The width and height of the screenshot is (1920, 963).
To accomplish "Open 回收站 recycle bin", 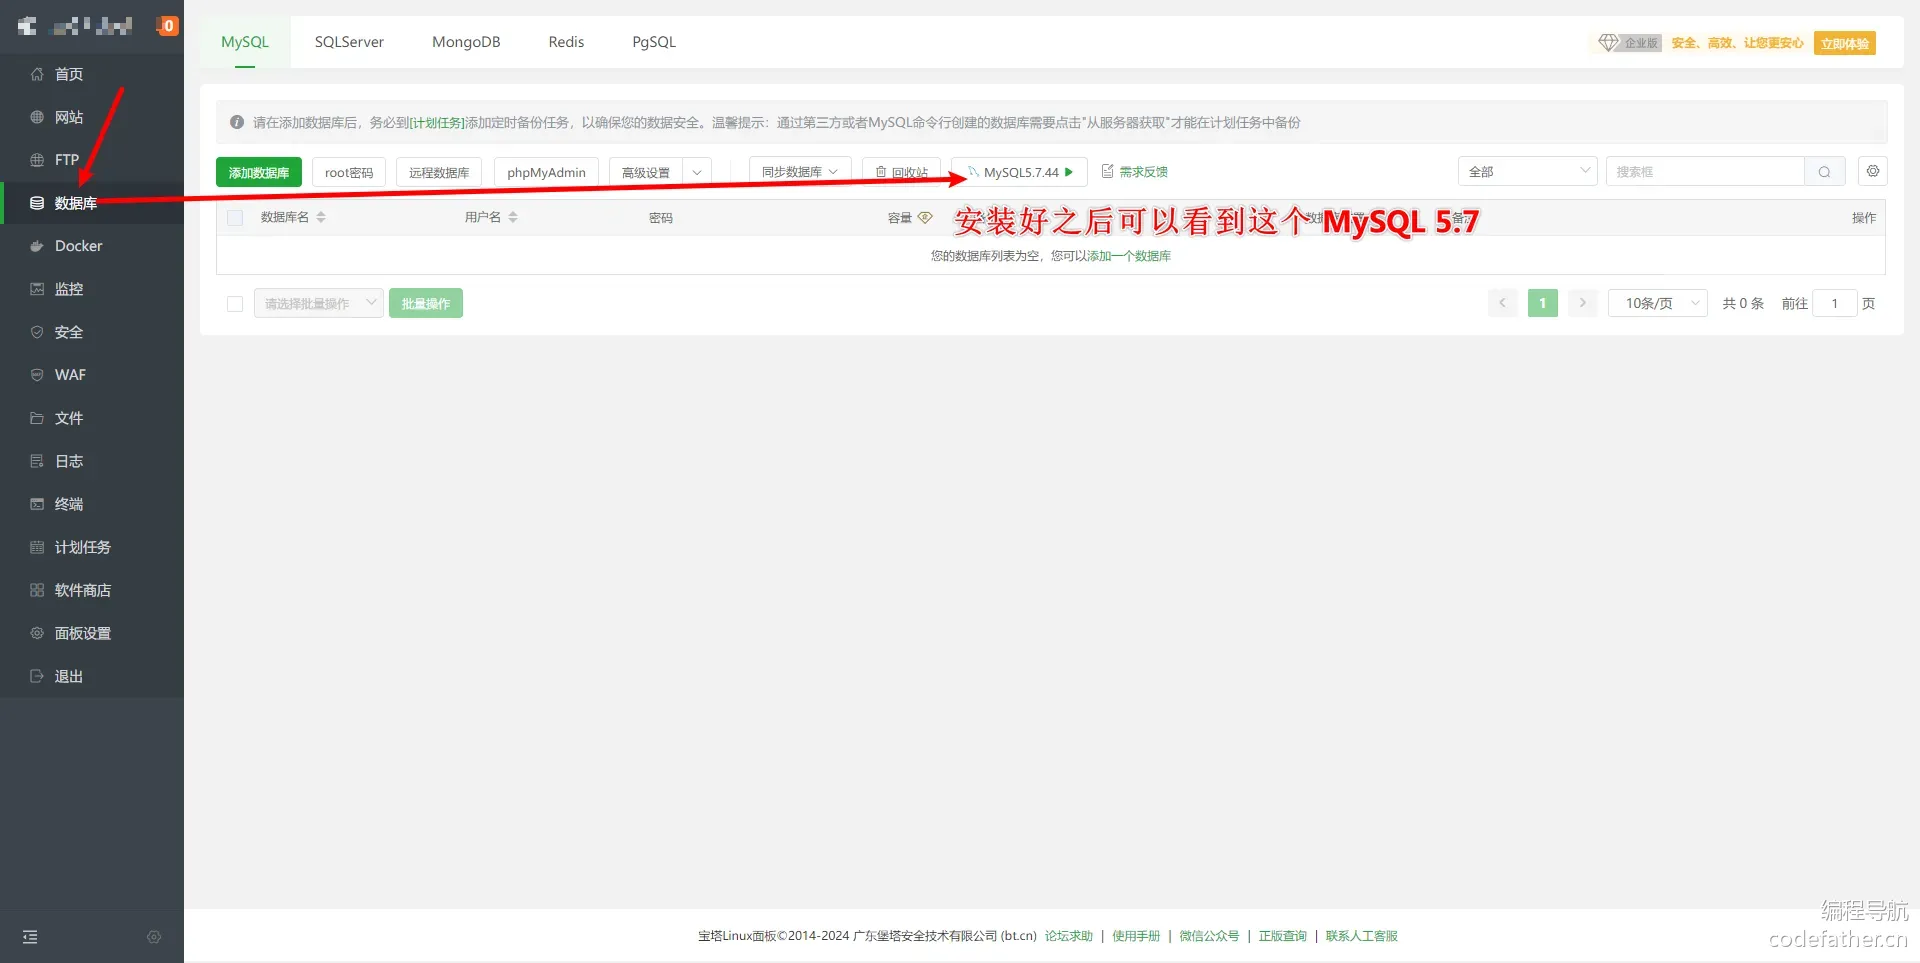I will pos(901,172).
